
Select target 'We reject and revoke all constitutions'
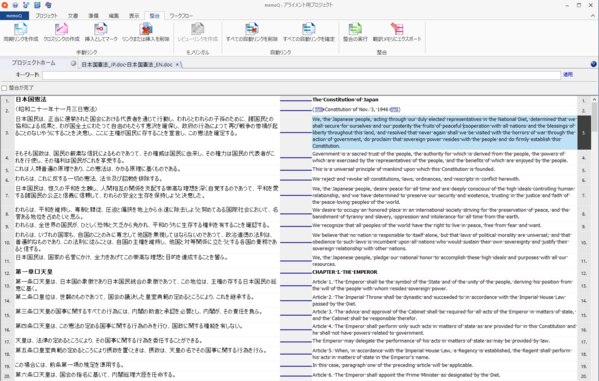[x=416, y=179]
